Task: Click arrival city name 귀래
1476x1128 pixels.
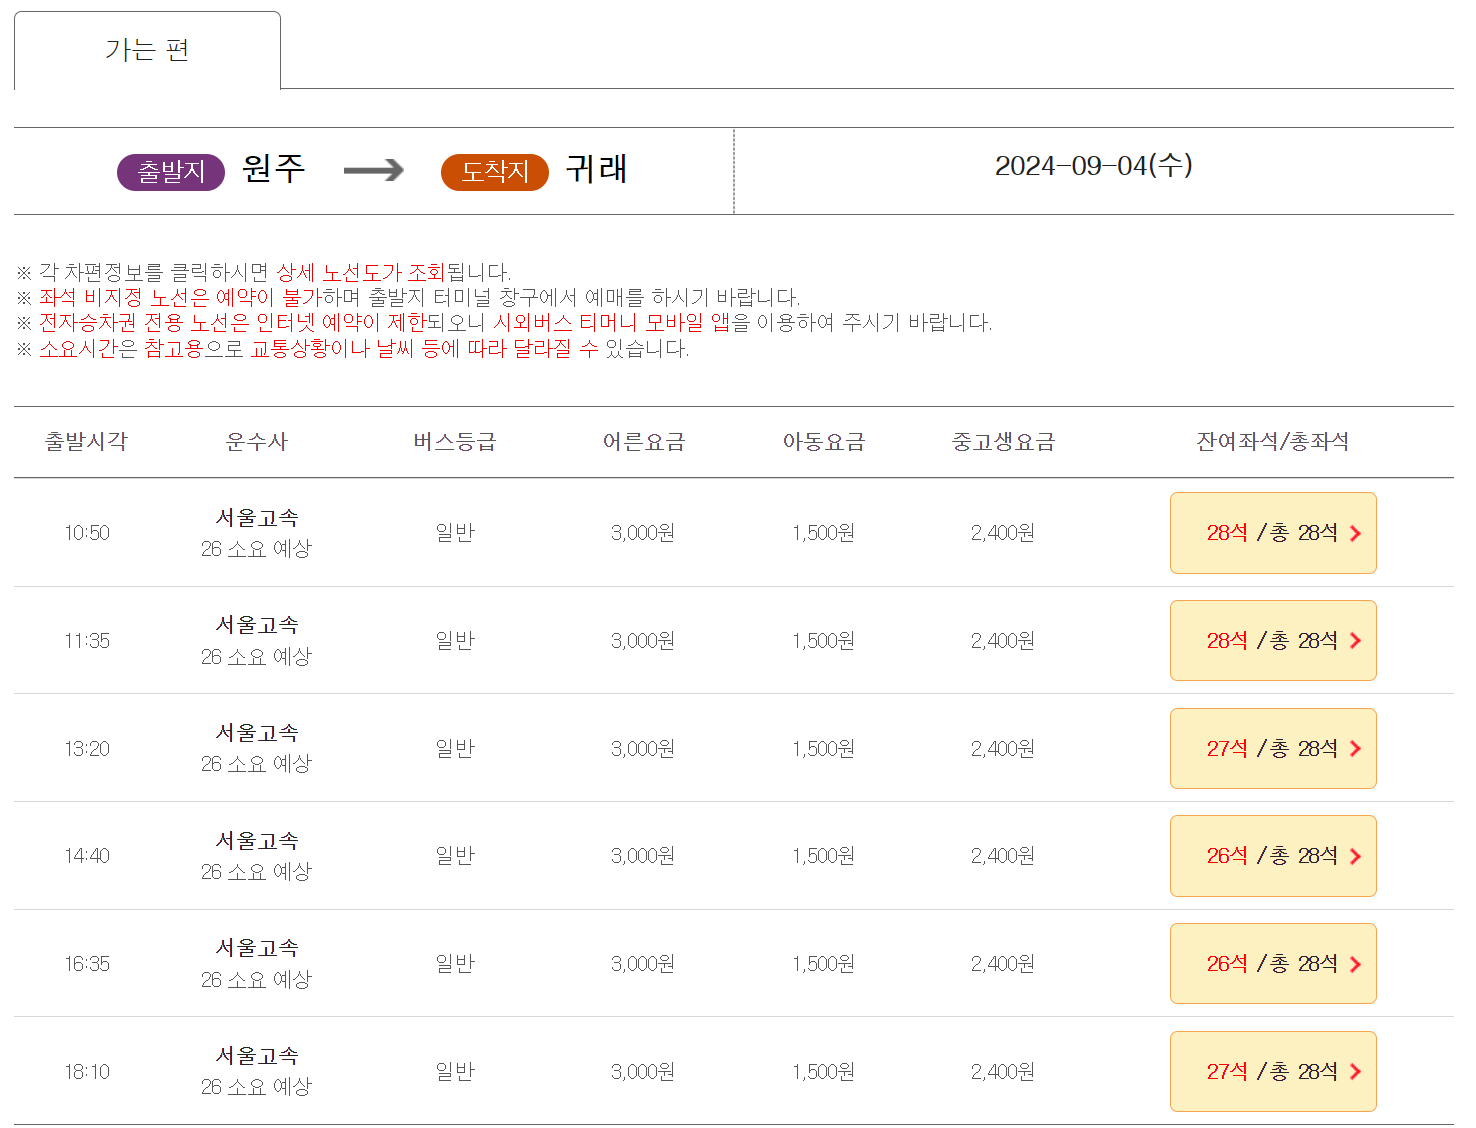Action: click(x=597, y=169)
